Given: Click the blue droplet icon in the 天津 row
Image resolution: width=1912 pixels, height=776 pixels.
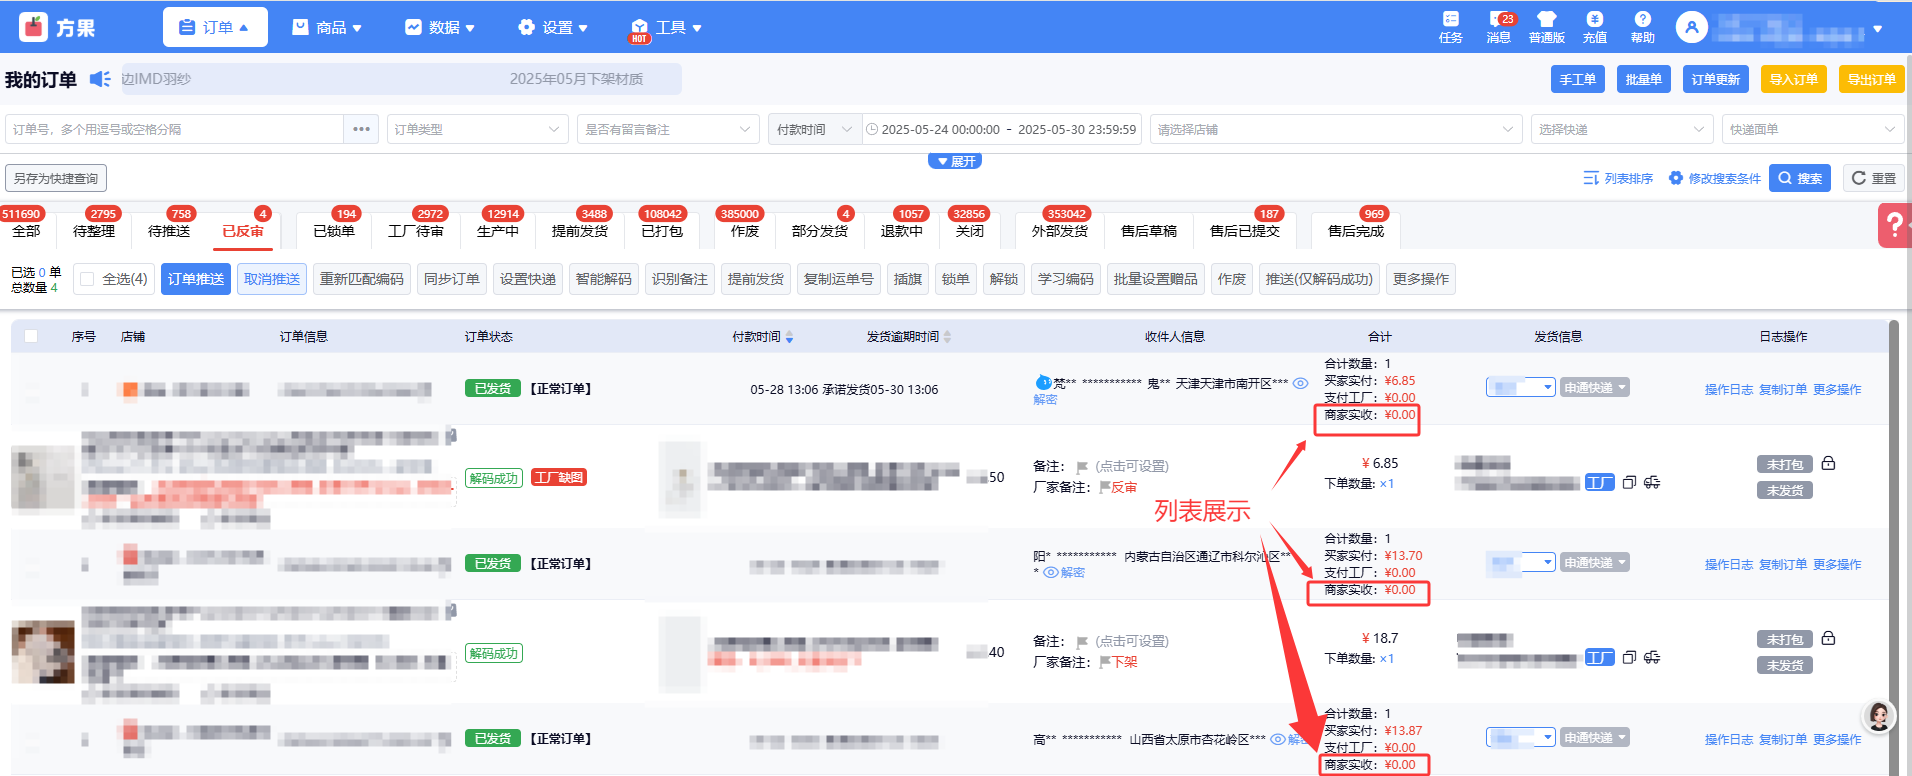Looking at the screenshot, I should point(1043,382).
